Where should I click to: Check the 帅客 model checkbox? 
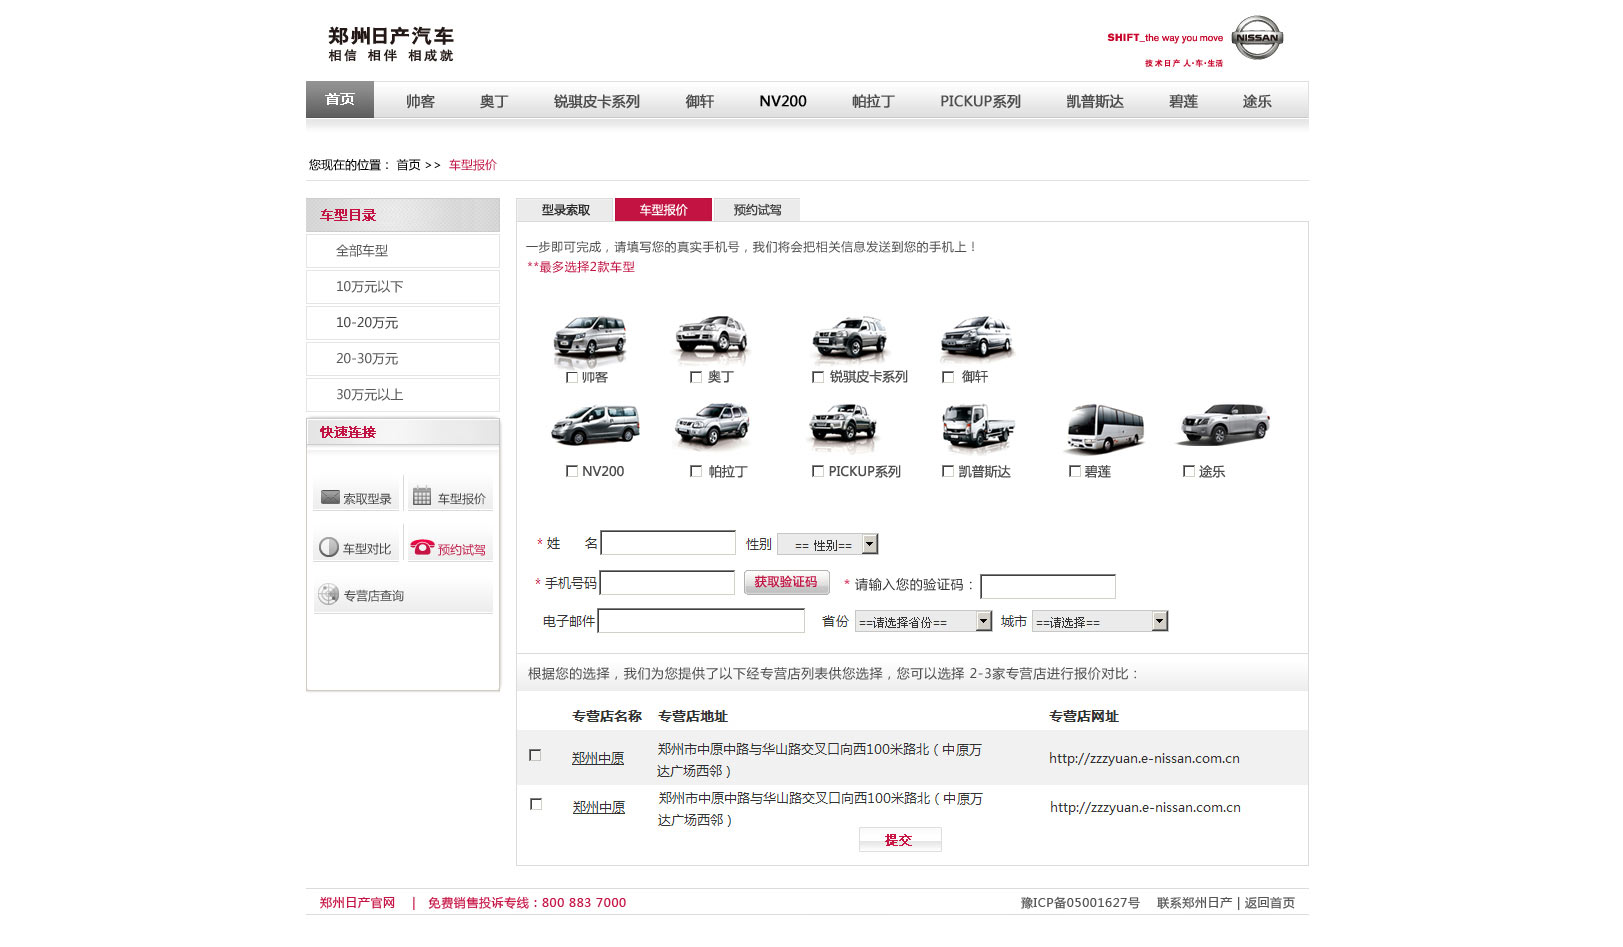(572, 377)
